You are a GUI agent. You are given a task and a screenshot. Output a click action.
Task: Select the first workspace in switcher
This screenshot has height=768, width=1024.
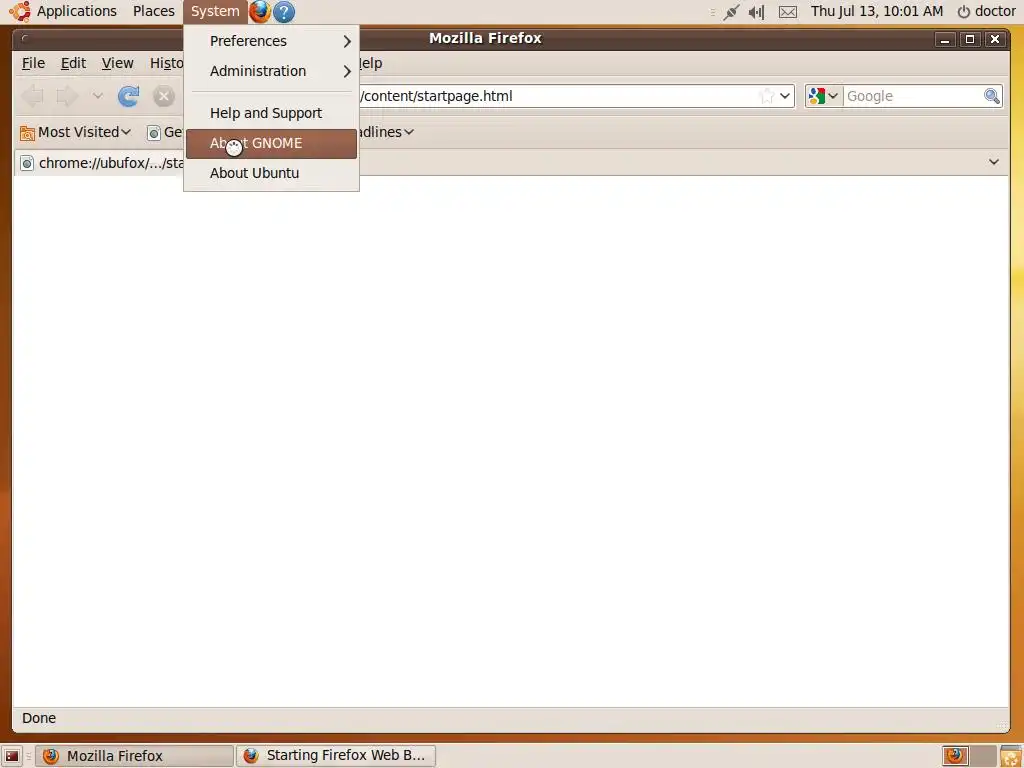click(955, 756)
